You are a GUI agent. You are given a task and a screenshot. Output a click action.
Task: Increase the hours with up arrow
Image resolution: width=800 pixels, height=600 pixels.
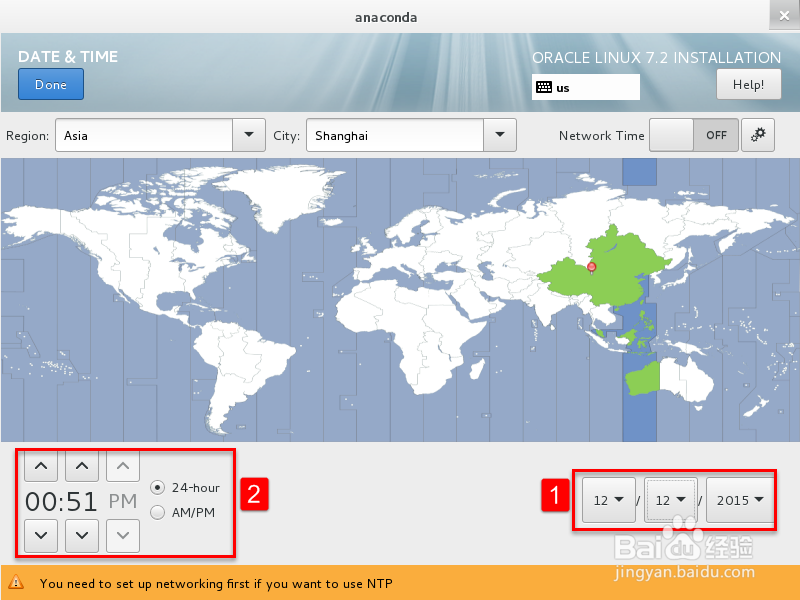click(x=41, y=465)
